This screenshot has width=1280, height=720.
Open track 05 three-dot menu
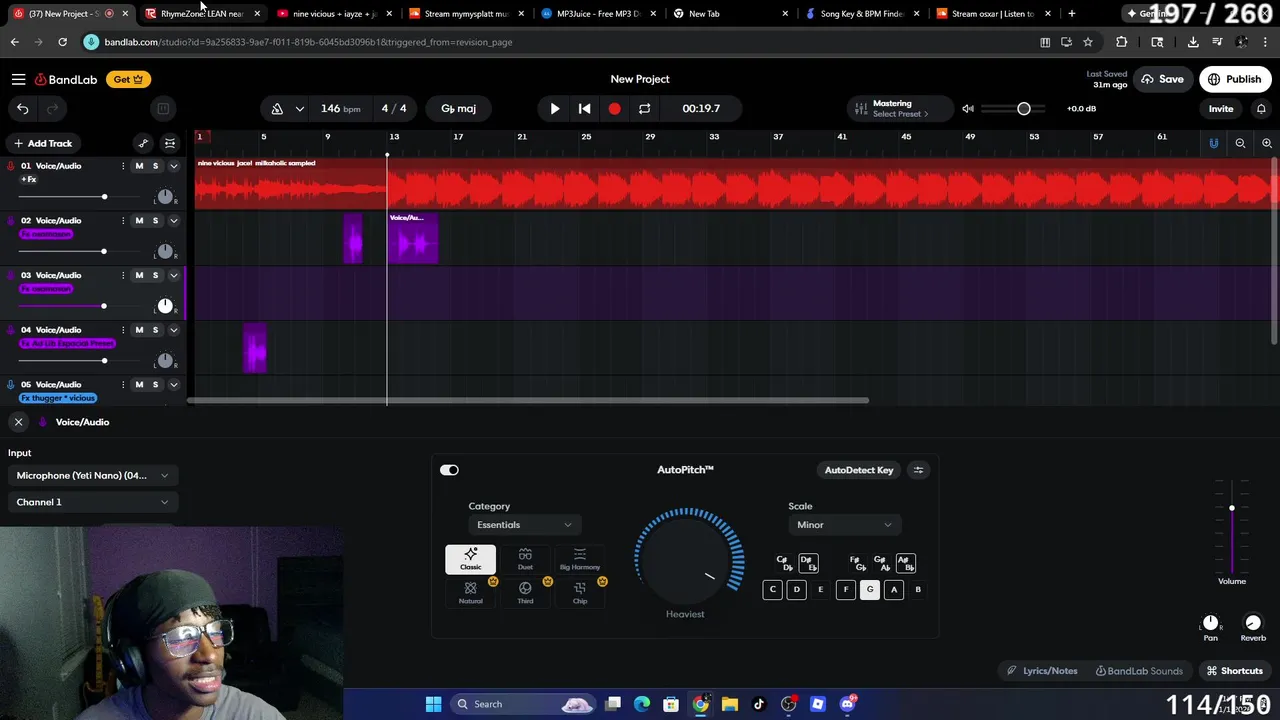point(123,384)
